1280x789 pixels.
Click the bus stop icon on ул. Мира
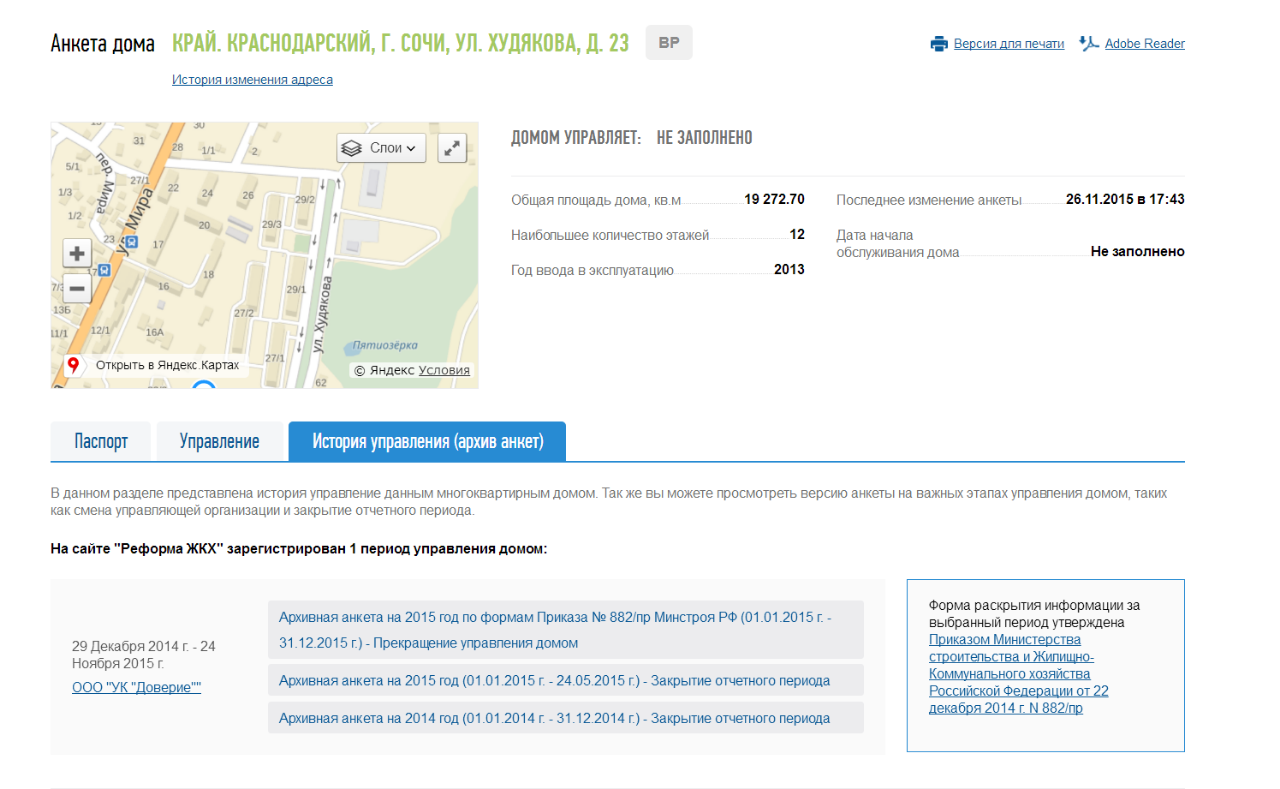[x=103, y=270]
